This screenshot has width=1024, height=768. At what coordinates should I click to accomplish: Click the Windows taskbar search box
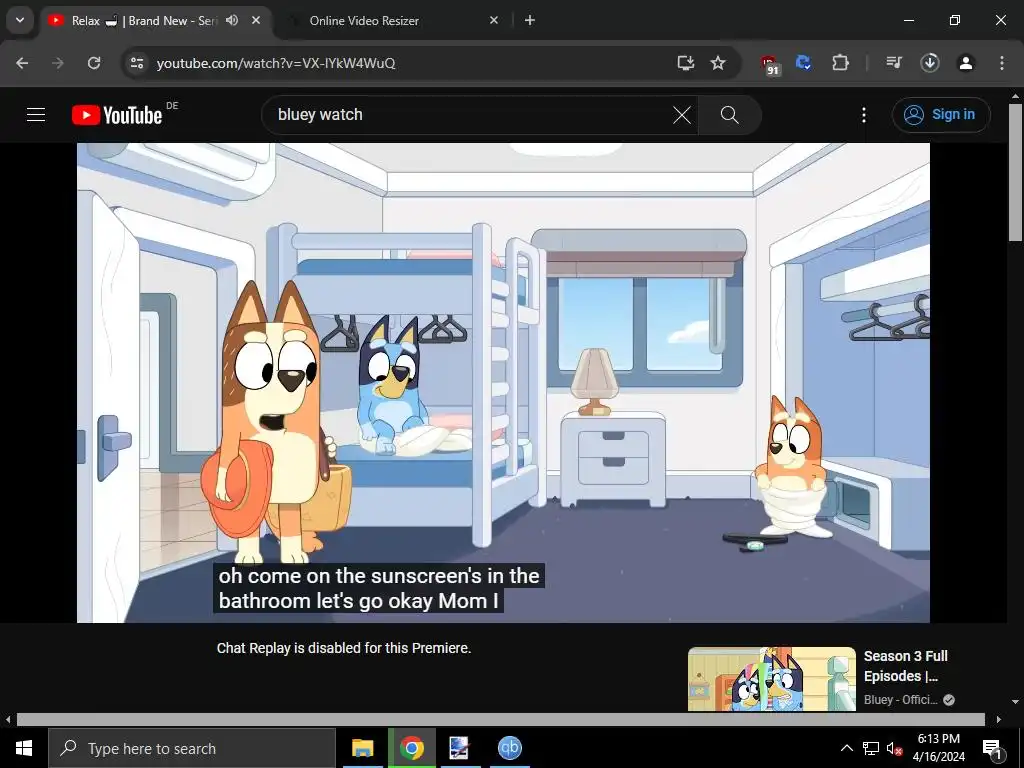192,748
